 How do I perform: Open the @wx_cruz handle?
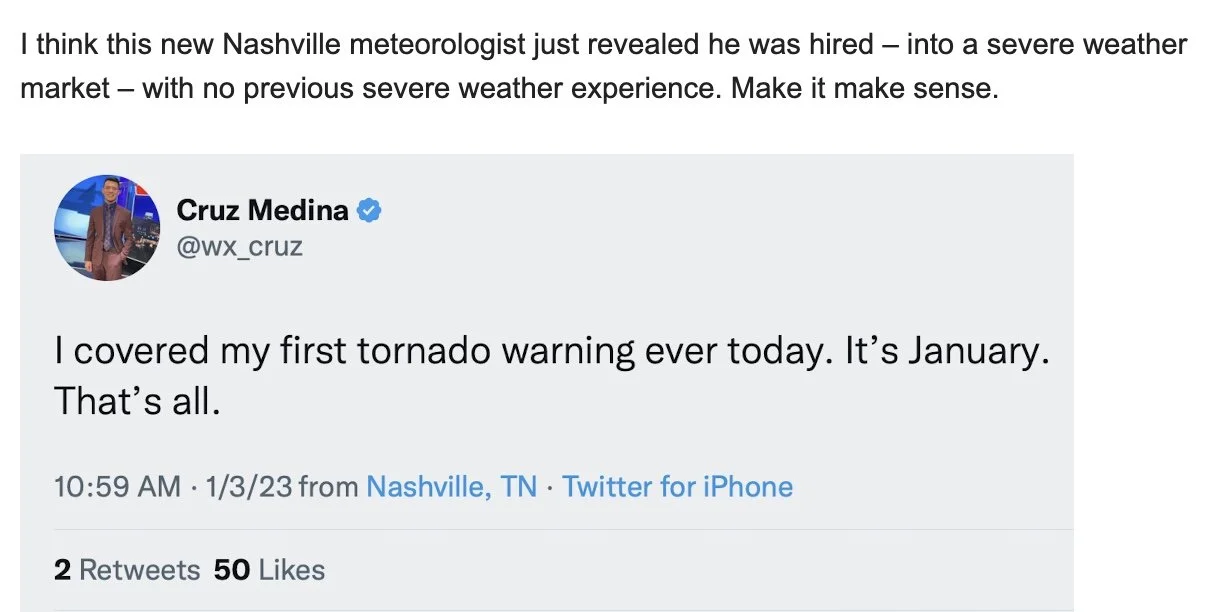click(x=239, y=245)
